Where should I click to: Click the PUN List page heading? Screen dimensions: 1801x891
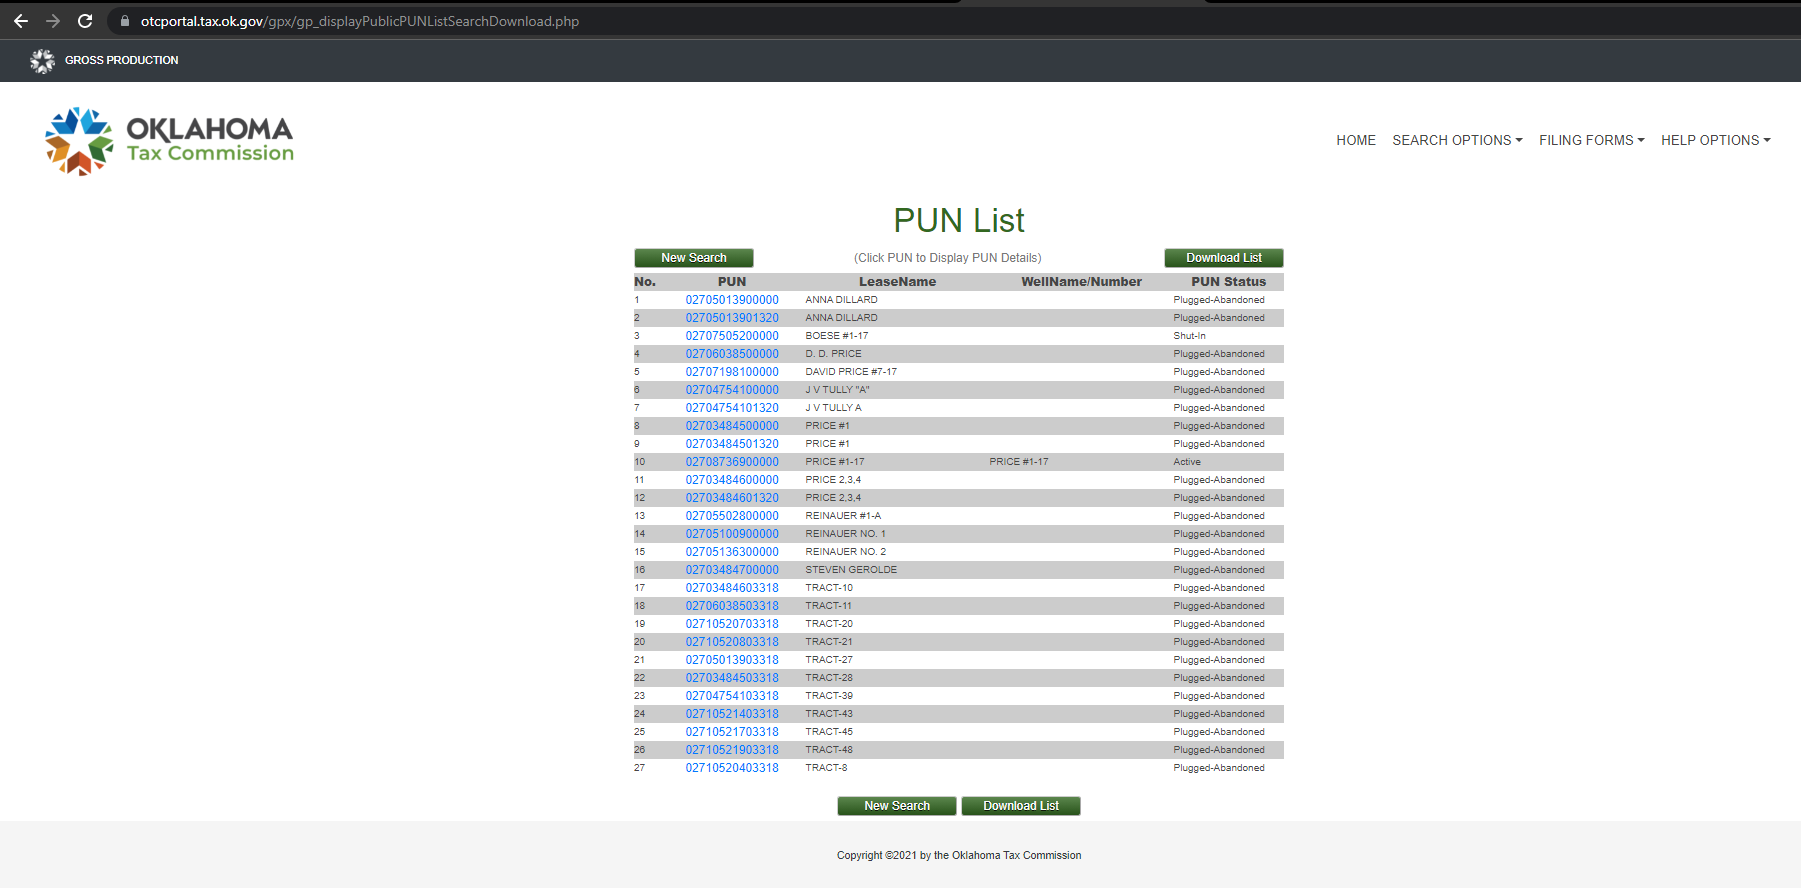pyautogui.click(x=959, y=220)
